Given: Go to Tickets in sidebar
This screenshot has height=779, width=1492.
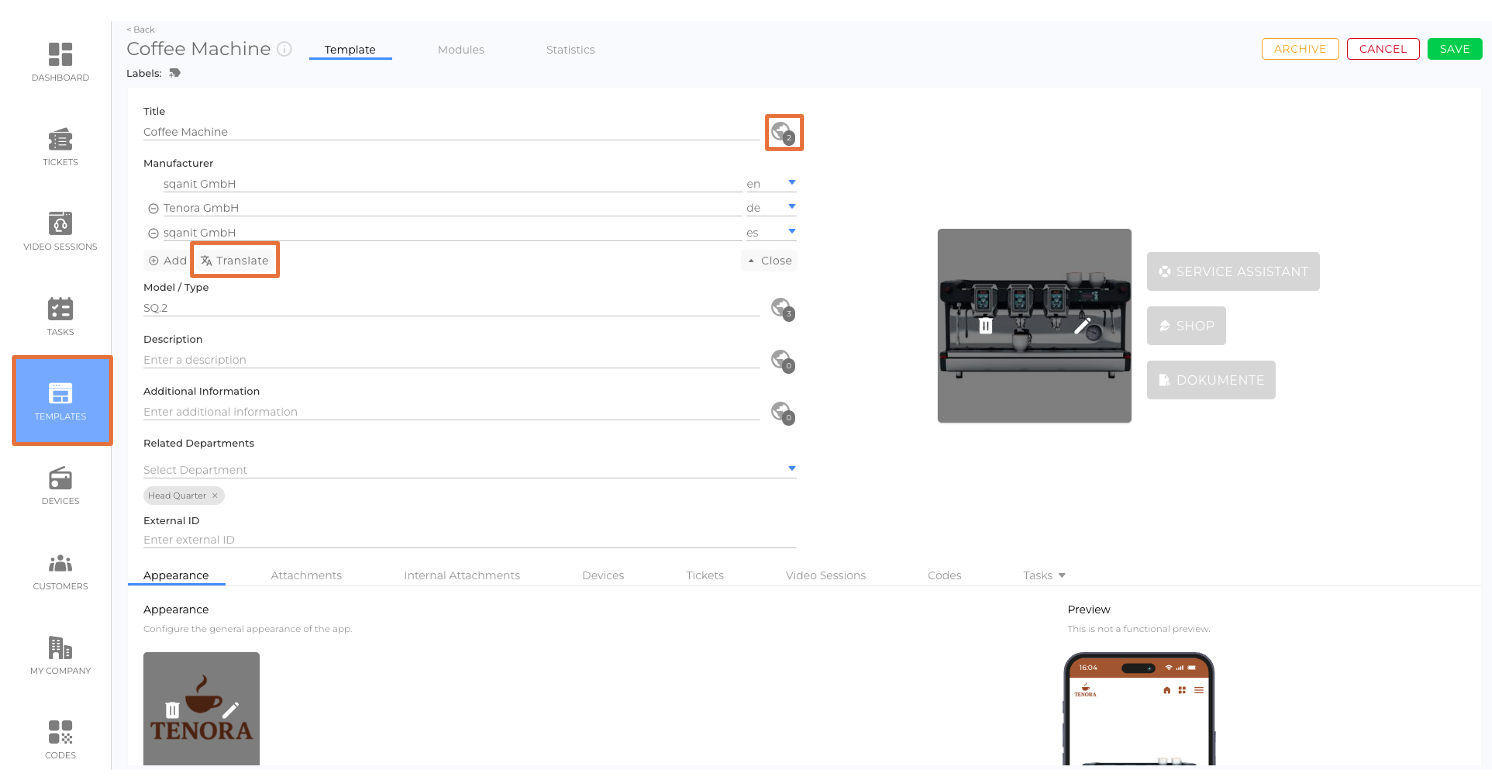Looking at the screenshot, I should [x=60, y=146].
